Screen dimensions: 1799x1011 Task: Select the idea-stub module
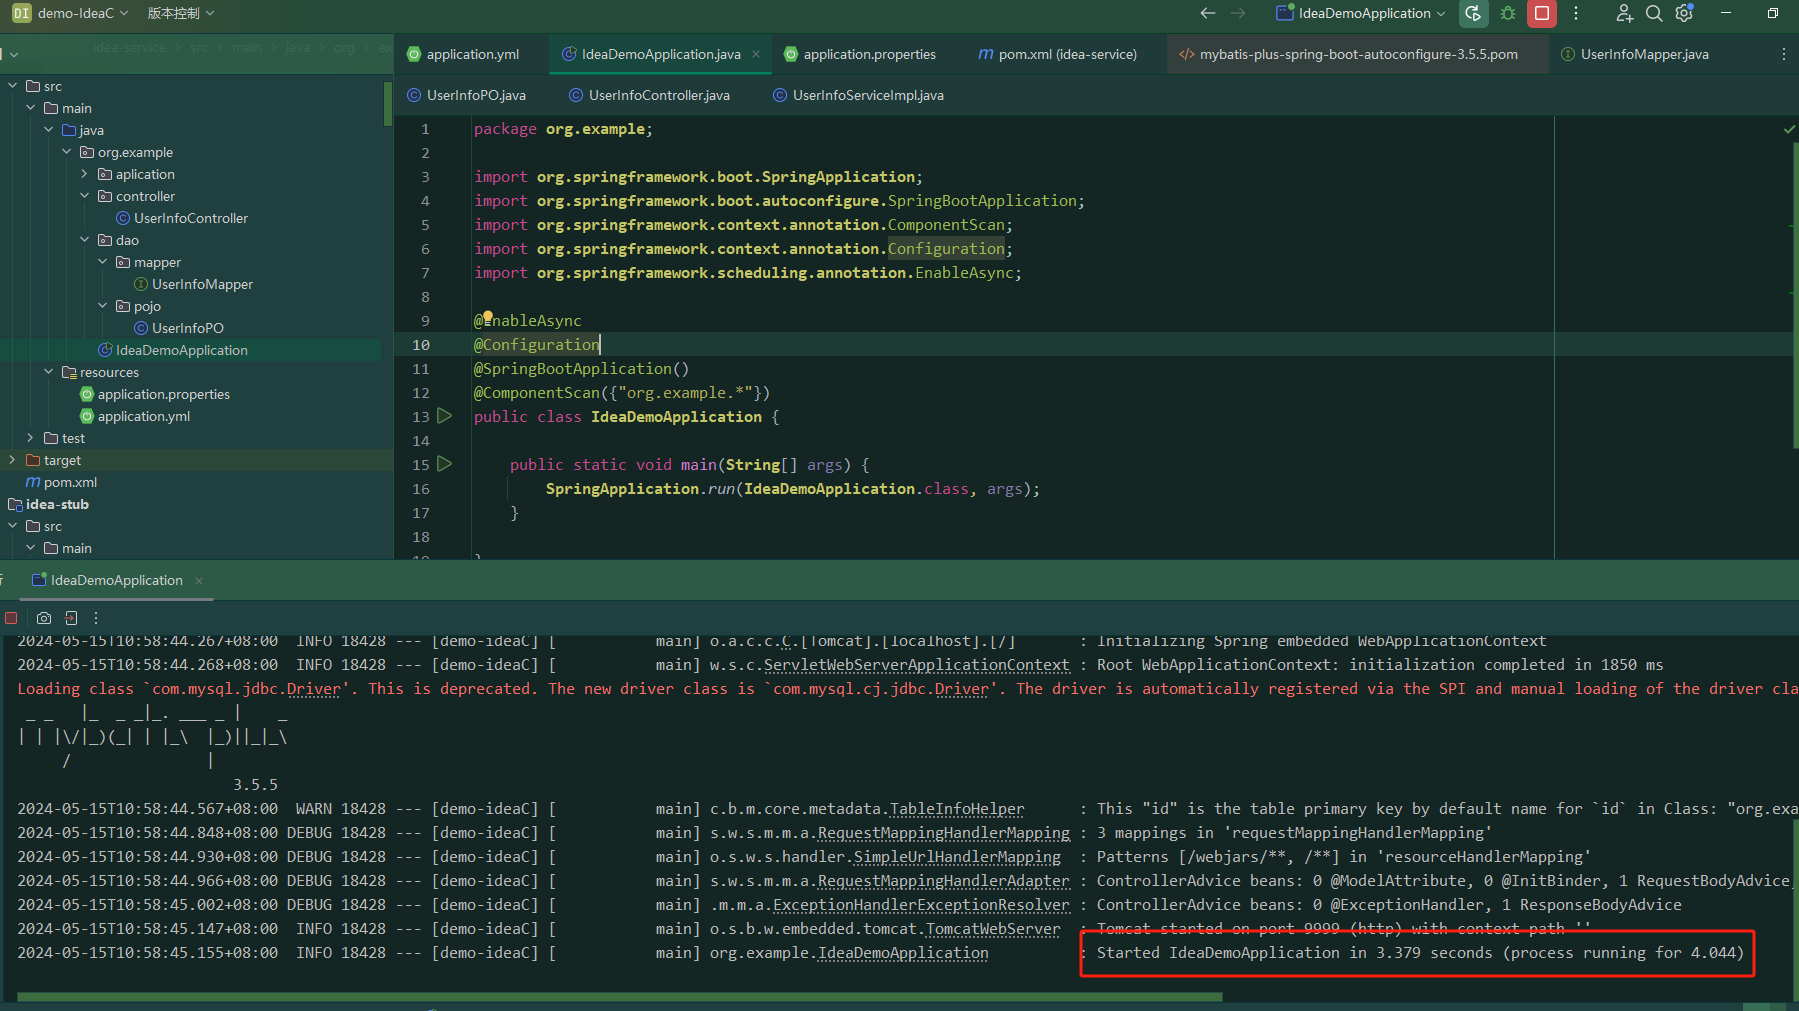click(x=57, y=504)
